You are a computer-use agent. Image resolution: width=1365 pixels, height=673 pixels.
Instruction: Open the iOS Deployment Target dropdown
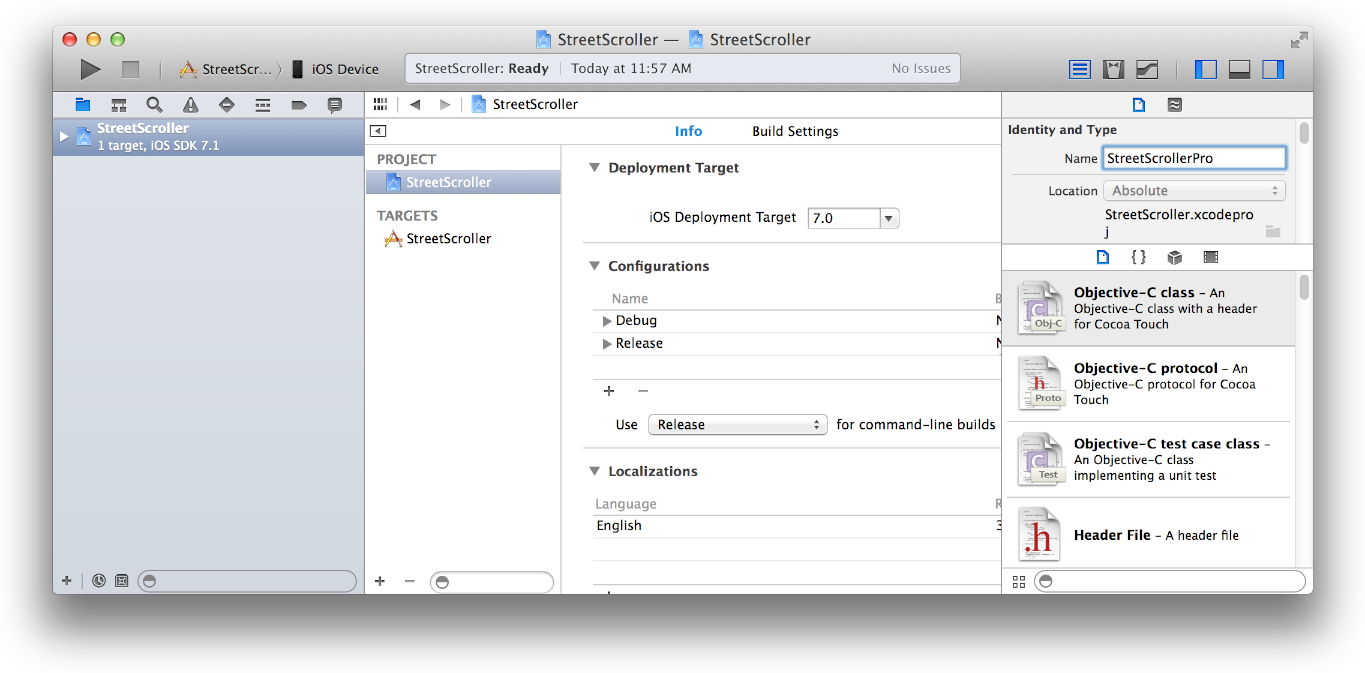889,218
